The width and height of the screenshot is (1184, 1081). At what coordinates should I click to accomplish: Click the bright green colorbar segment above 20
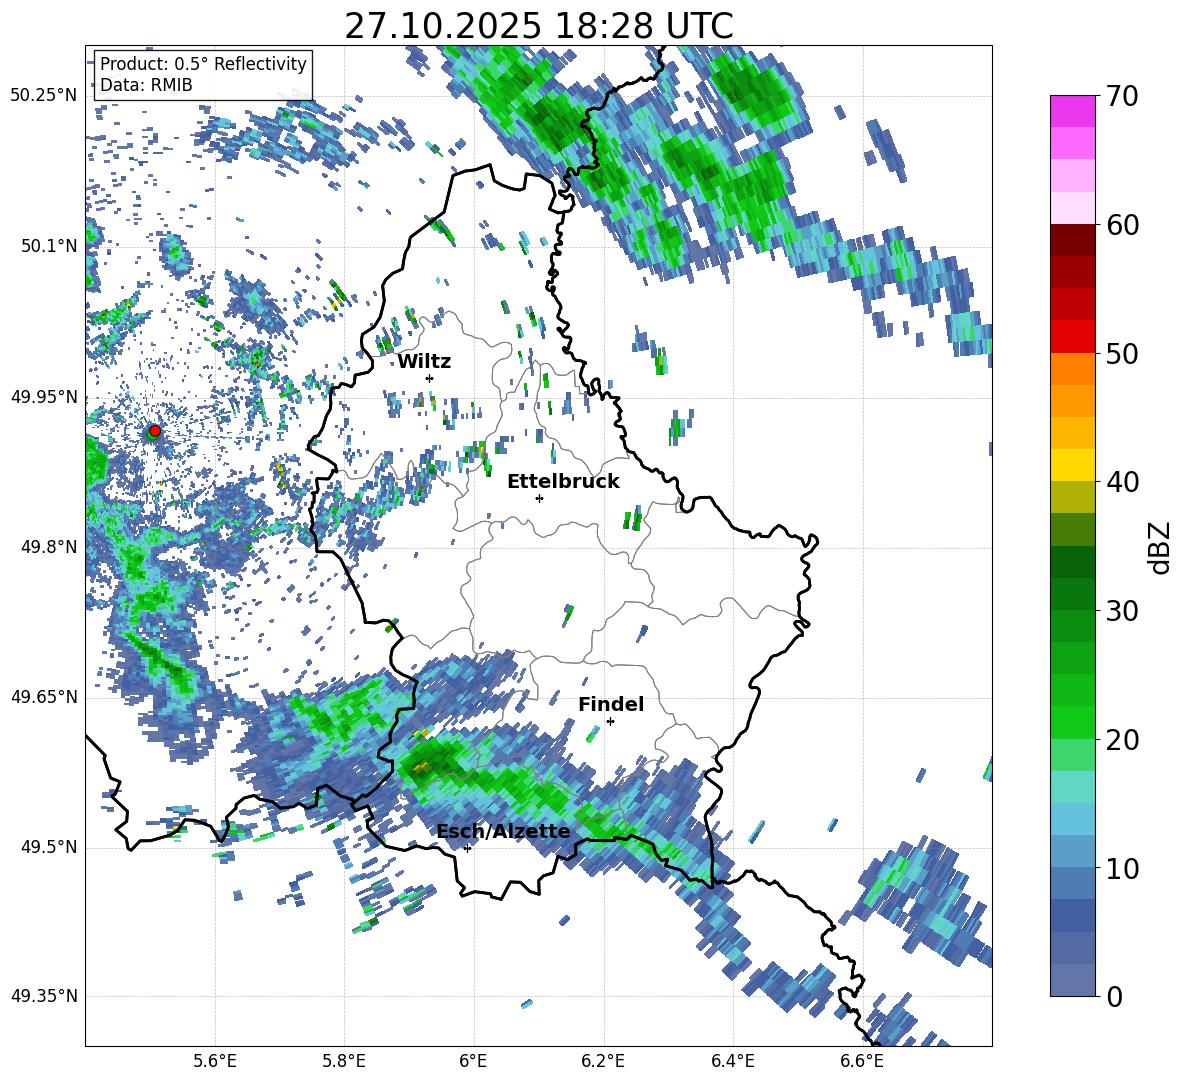pyautogui.click(x=1072, y=723)
